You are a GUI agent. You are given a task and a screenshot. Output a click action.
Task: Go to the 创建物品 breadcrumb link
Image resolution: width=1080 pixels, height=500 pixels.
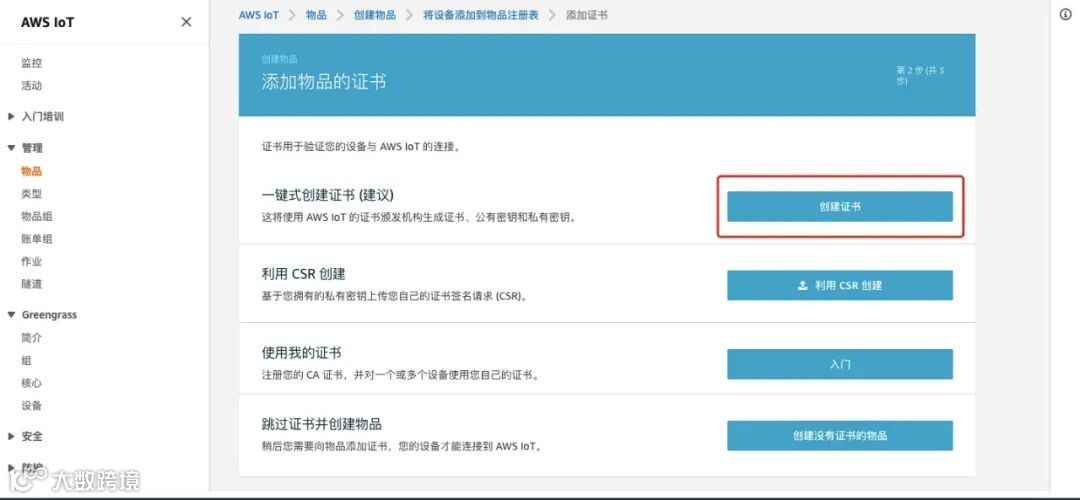[x=375, y=14]
